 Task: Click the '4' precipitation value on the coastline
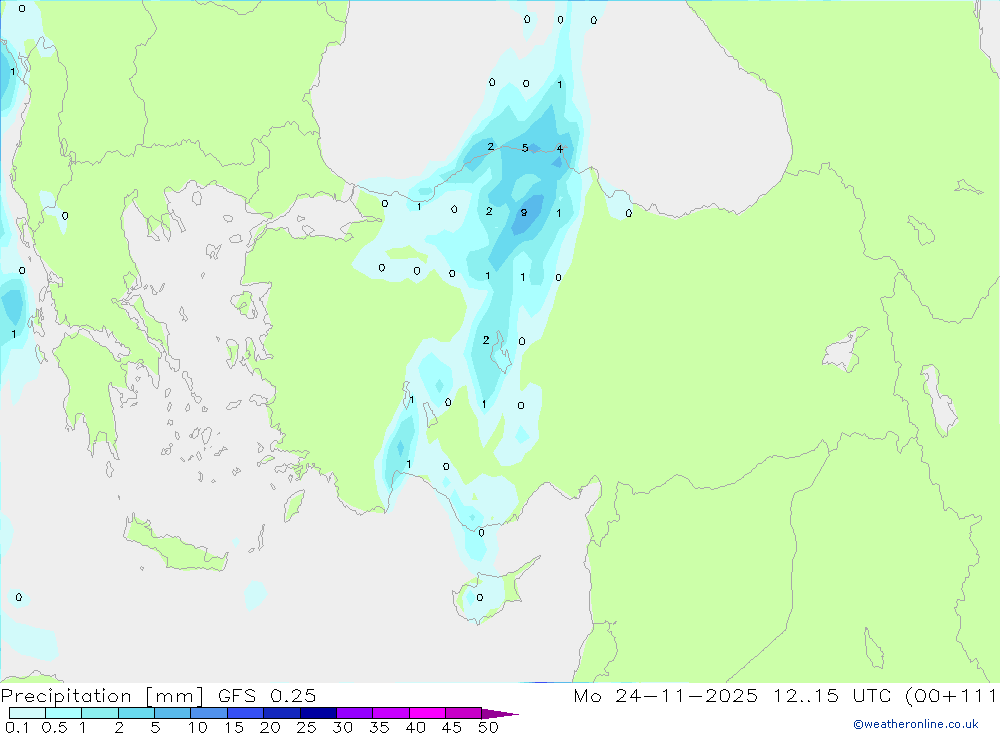(x=559, y=149)
